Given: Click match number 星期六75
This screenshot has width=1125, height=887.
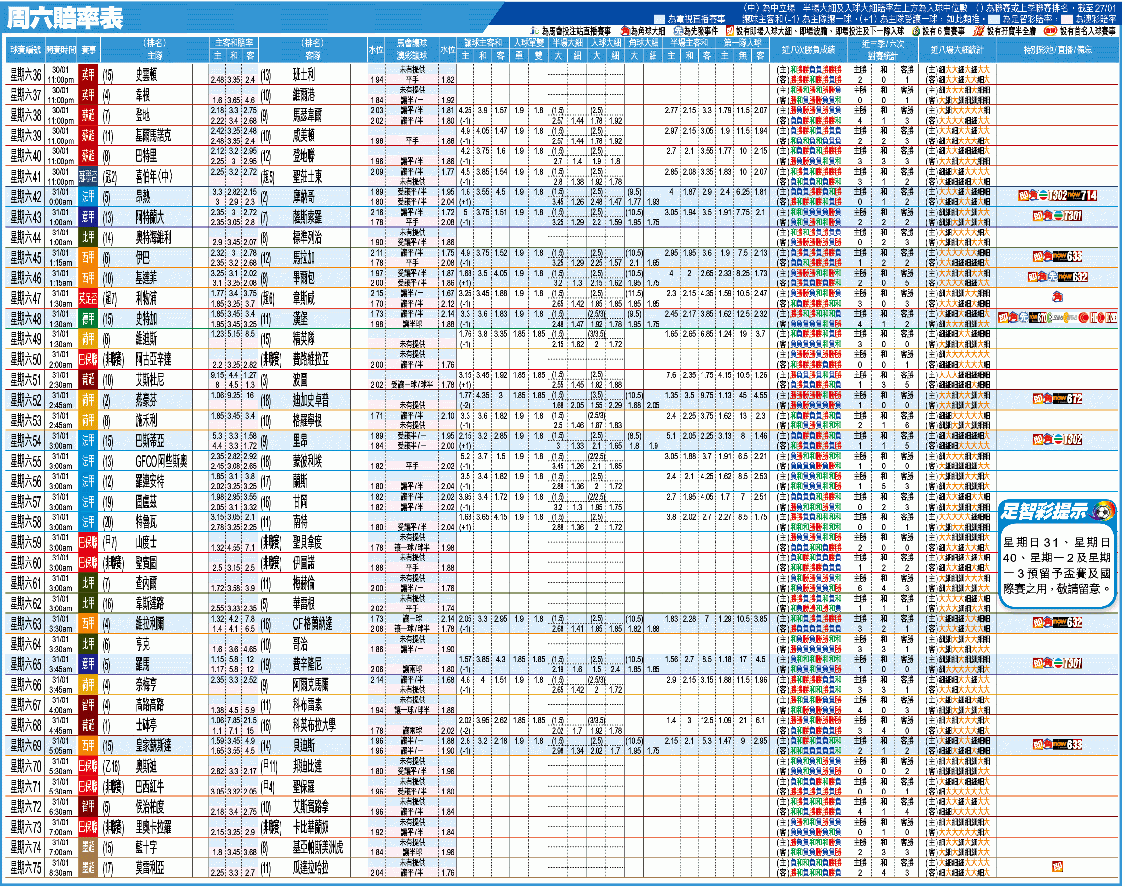Looking at the screenshot, I should 26,867.
